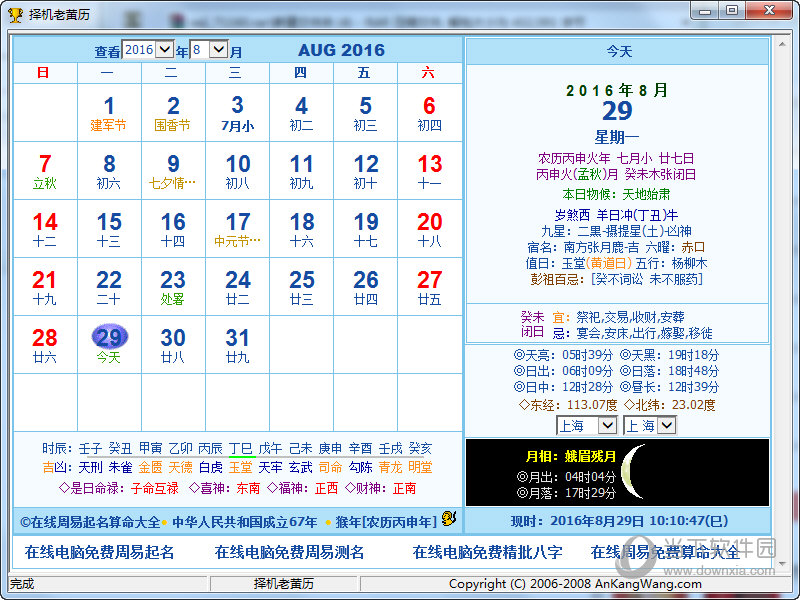Click the monkey zodiac icon
800x600 pixels.
click(449, 519)
